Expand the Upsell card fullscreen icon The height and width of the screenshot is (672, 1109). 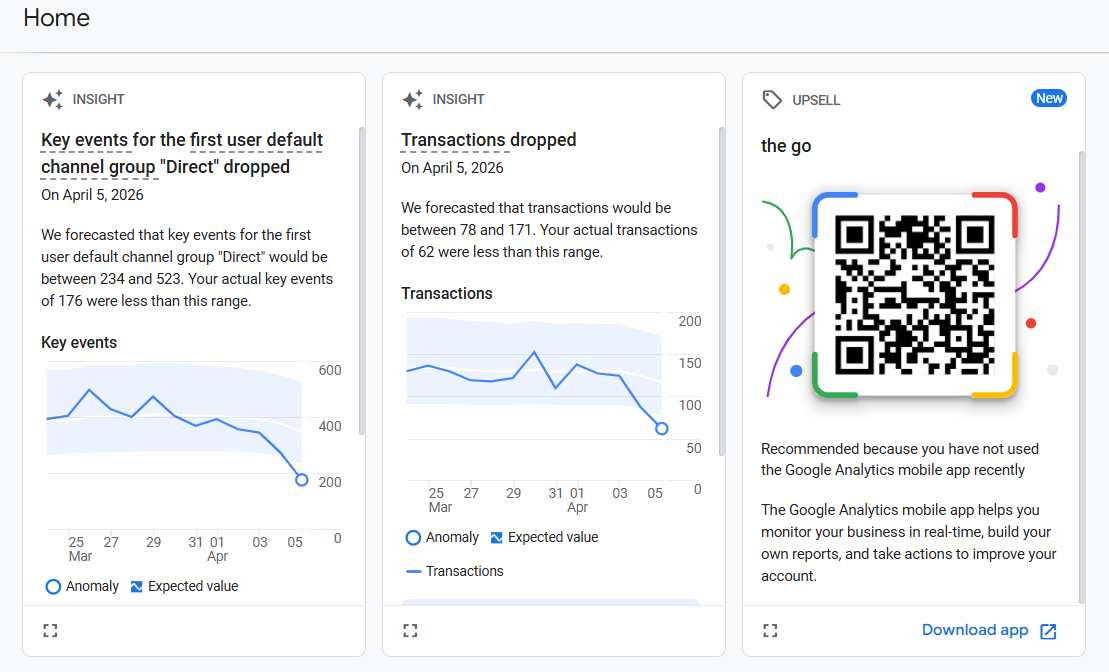770,630
